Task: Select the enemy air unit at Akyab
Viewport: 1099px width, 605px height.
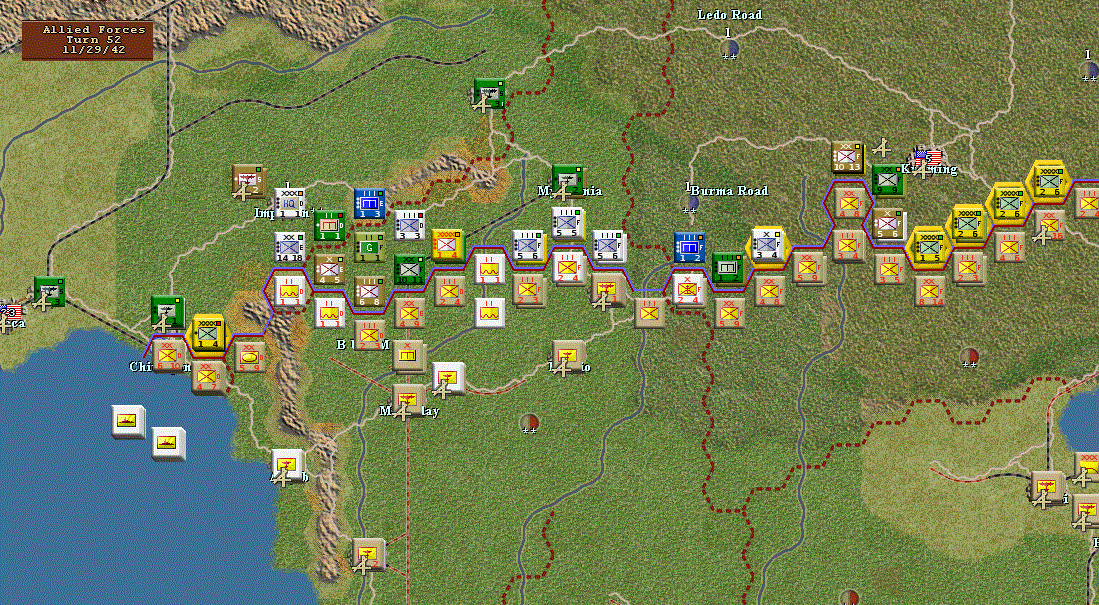Action: coord(288,466)
